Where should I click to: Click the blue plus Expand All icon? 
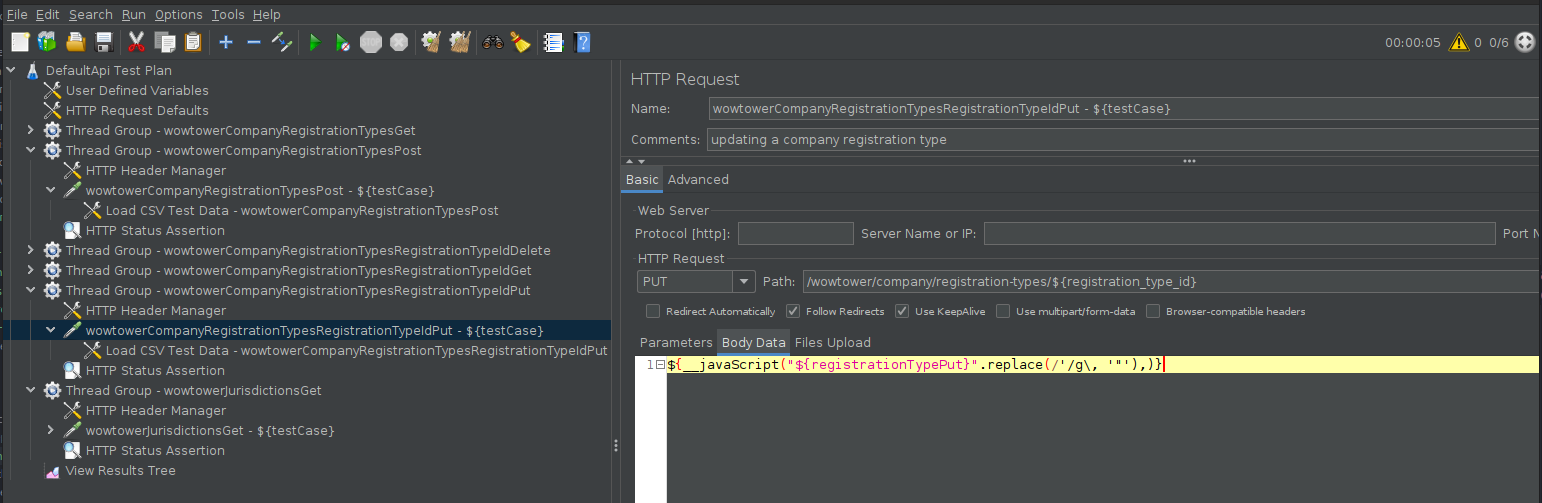[x=226, y=42]
